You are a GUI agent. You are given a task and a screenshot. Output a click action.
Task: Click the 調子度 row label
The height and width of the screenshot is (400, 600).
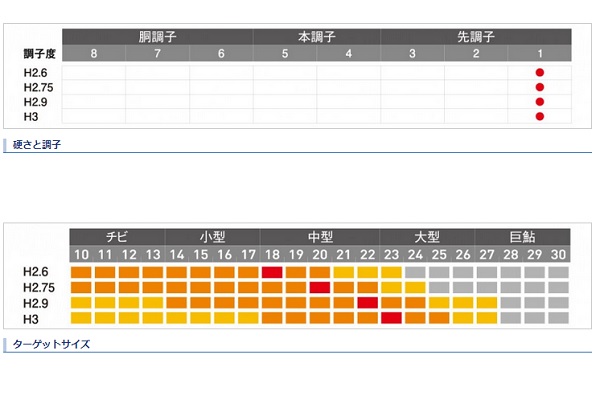click(x=42, y=53)
